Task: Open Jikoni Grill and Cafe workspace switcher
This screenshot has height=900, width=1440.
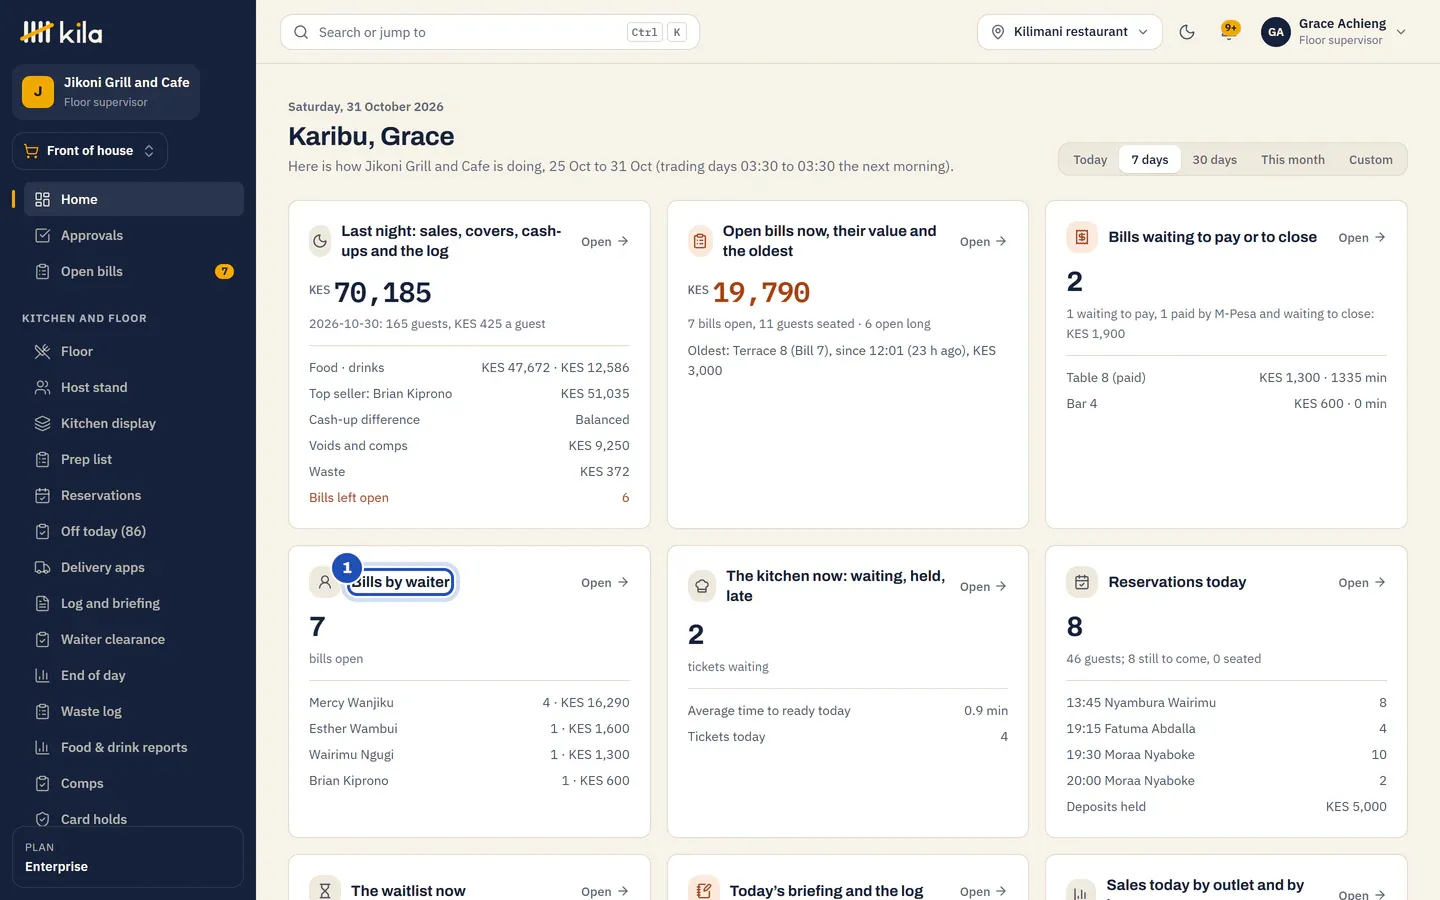Action: 106,92
